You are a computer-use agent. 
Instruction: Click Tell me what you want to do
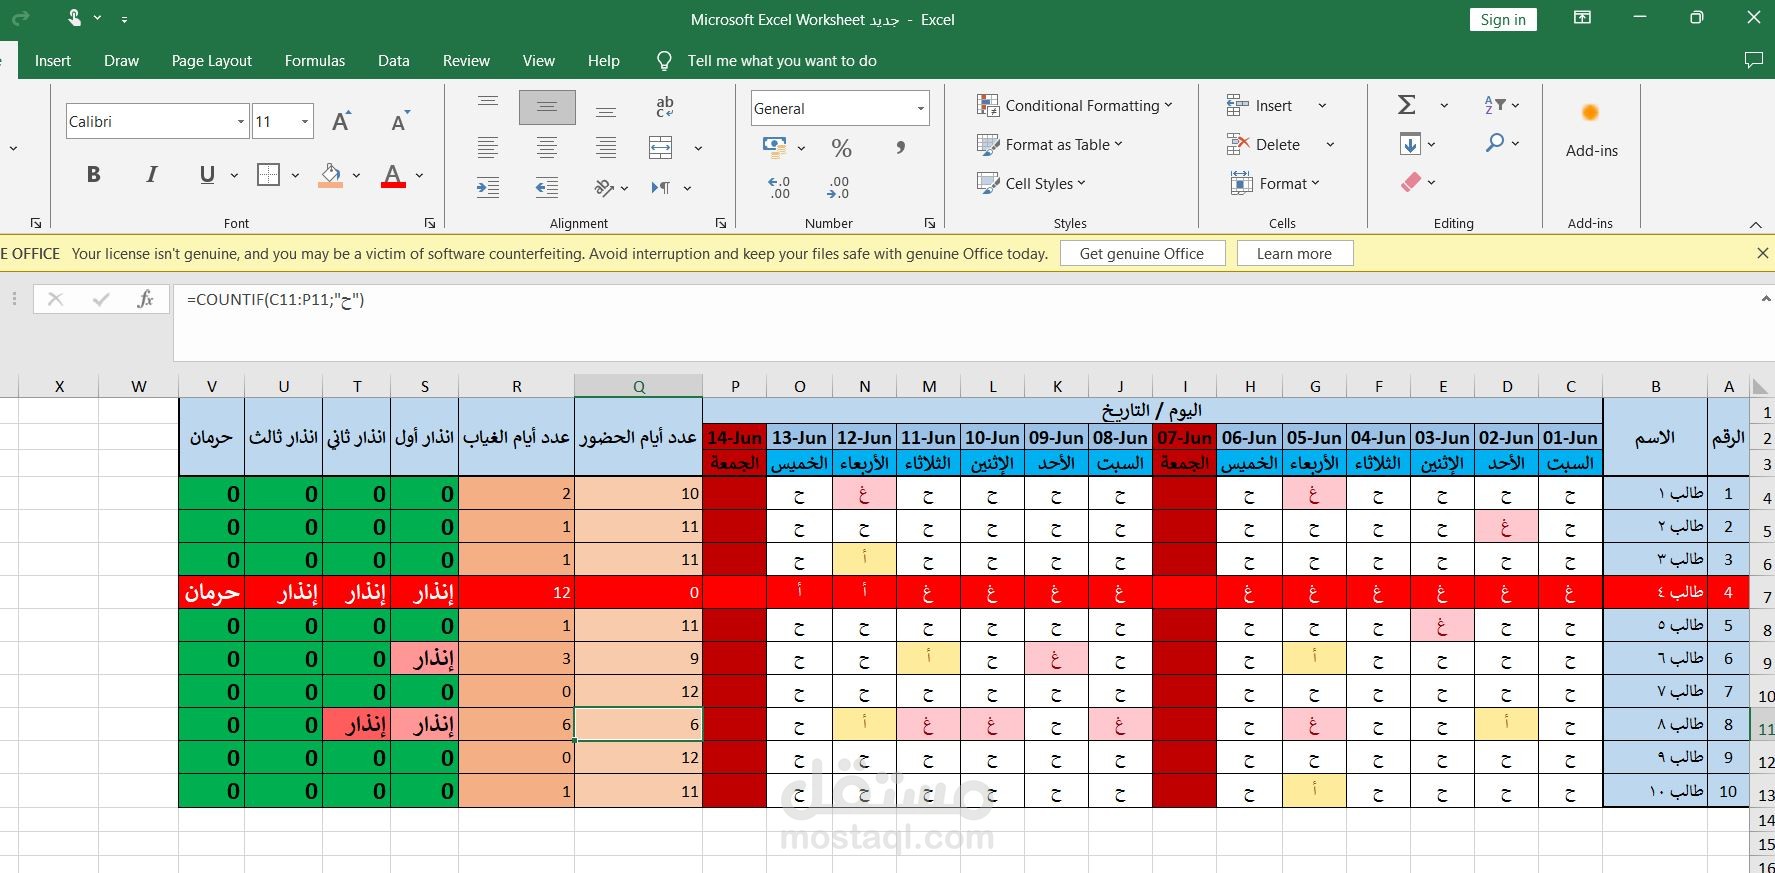[x=782, y=61]
